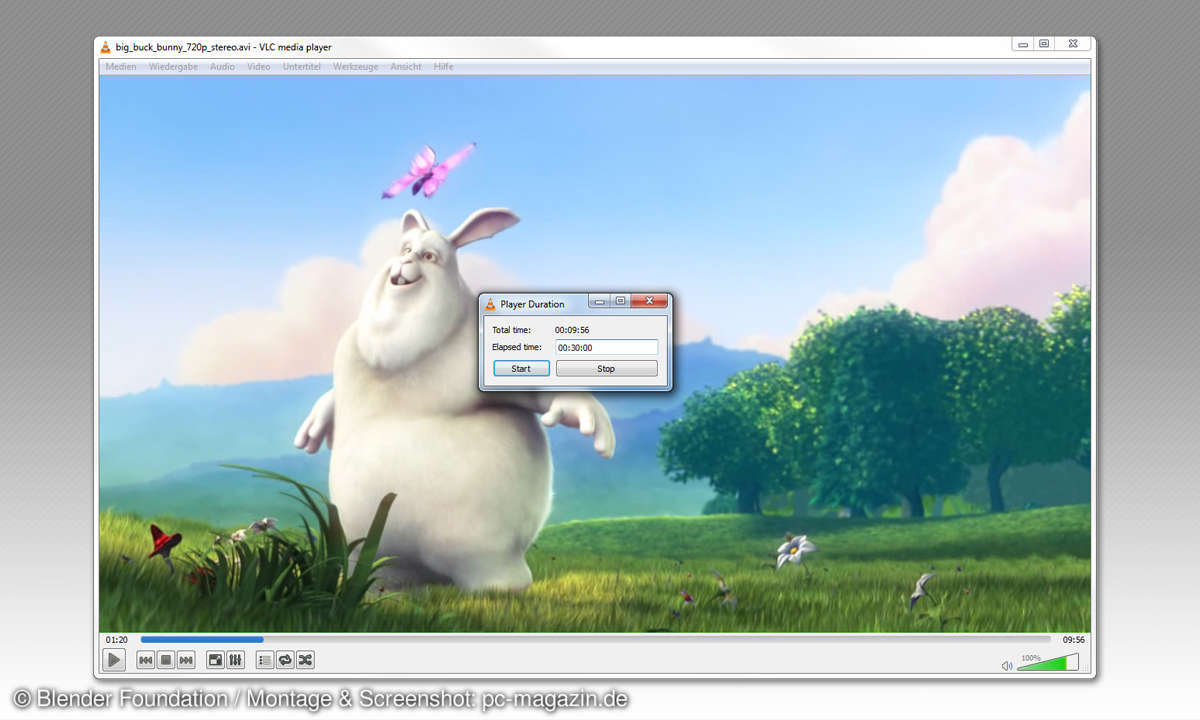The height and width of the screenshot is (720, 1200).
Task: Click VLC cone icon in main title bar
Action: click(x=106, y=47)
